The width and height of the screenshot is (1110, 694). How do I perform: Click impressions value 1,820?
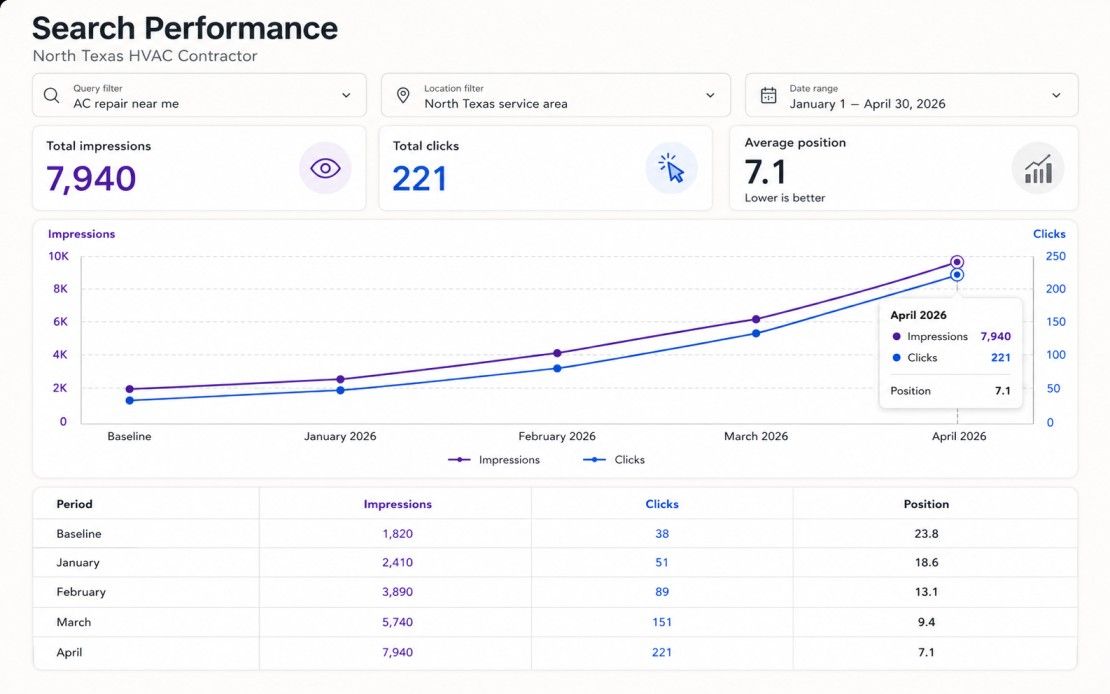point(398,534)
